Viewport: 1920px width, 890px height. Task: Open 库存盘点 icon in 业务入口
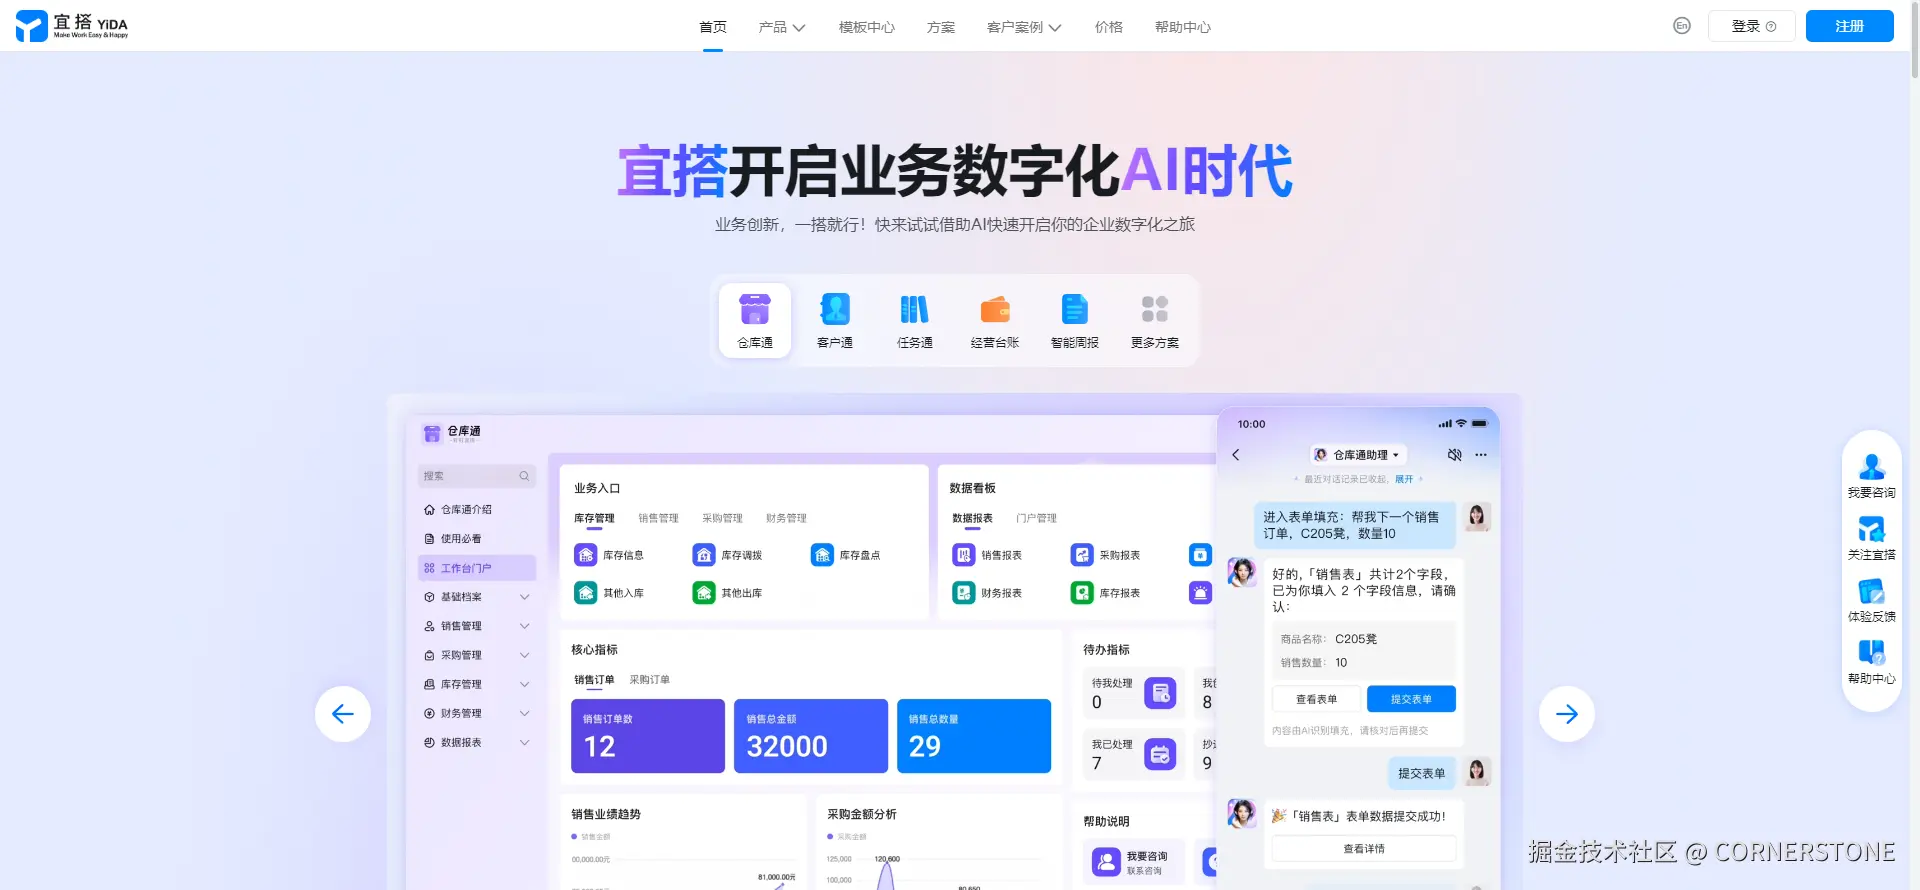(822, 555)
